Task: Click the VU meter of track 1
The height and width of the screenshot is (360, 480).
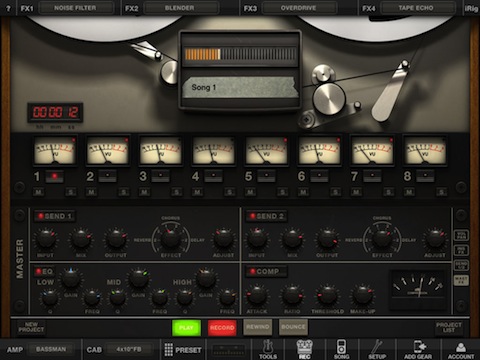Action: pyautogui.click(x=55, y=151)
